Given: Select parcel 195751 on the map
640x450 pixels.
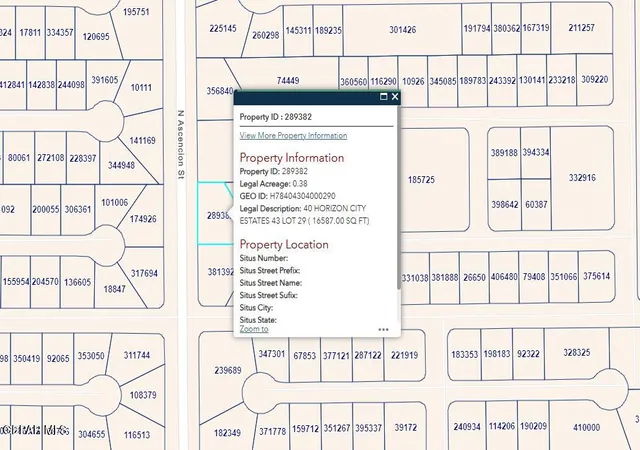Looking at the screenshot, I should pos(136,12).
